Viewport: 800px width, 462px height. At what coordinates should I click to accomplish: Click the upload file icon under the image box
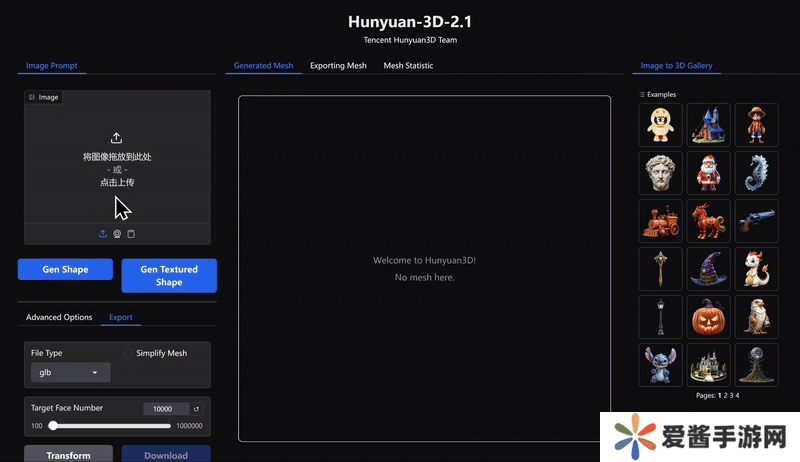point(103,234)
